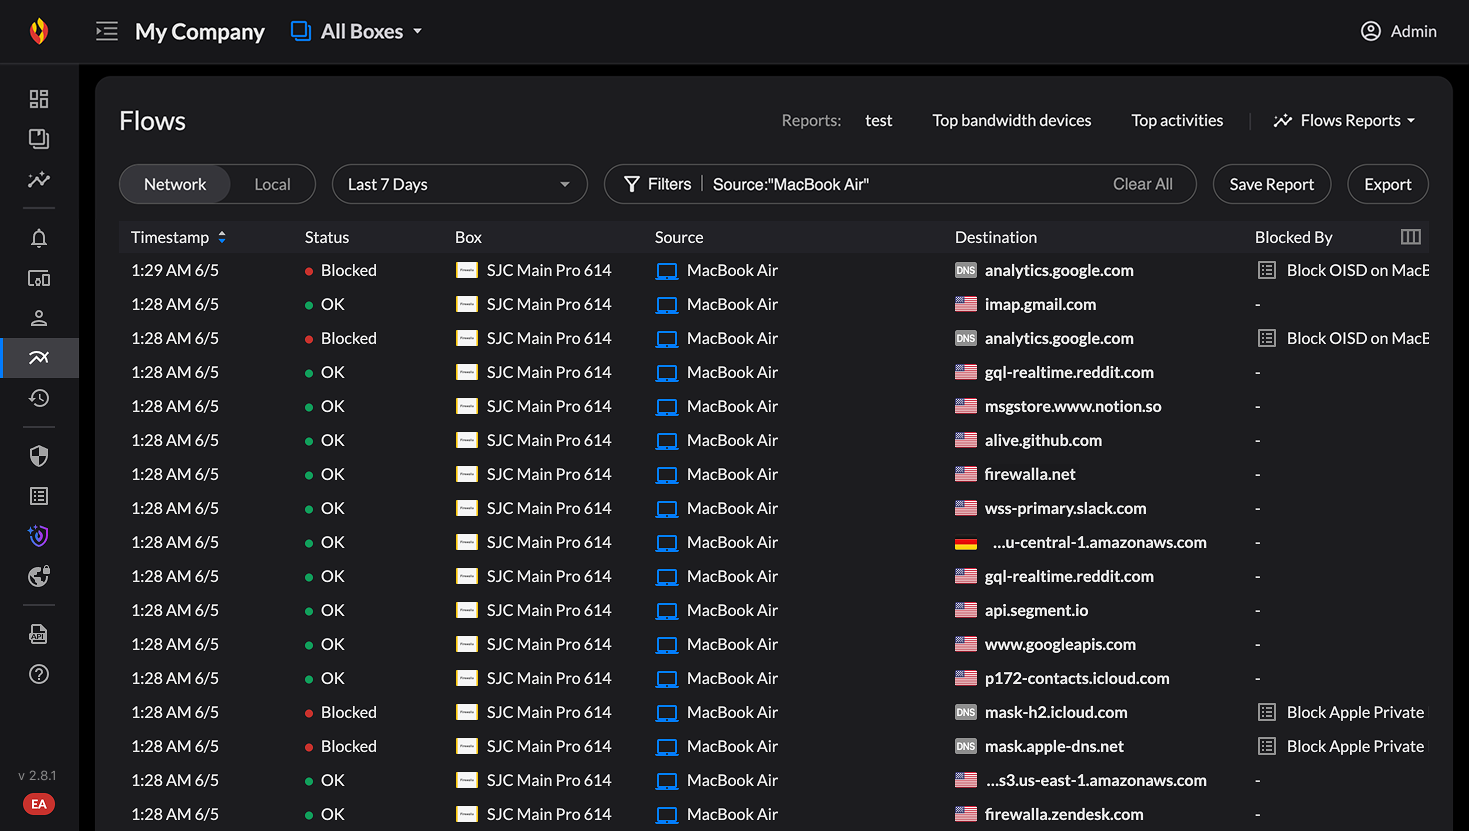Click destination www.googleapis.com

1060,644
